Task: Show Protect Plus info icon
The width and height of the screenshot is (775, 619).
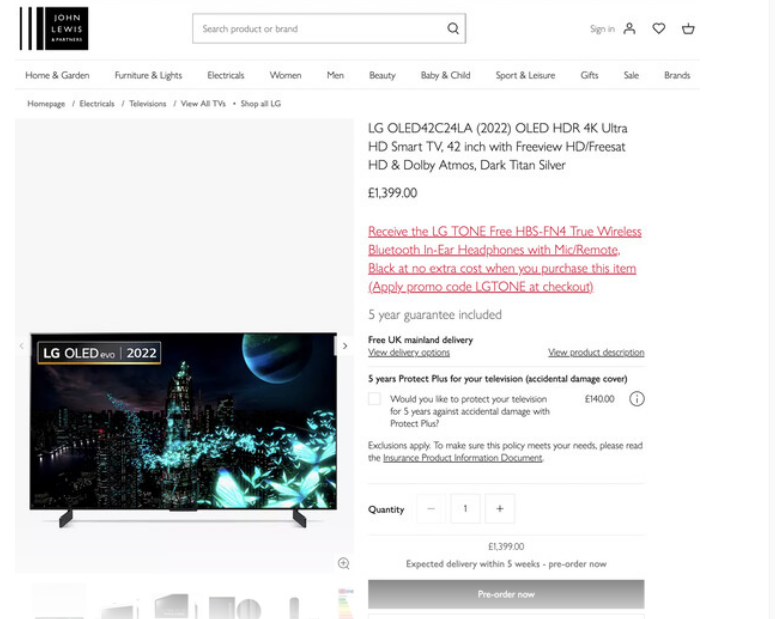Action: coord(637,398)
